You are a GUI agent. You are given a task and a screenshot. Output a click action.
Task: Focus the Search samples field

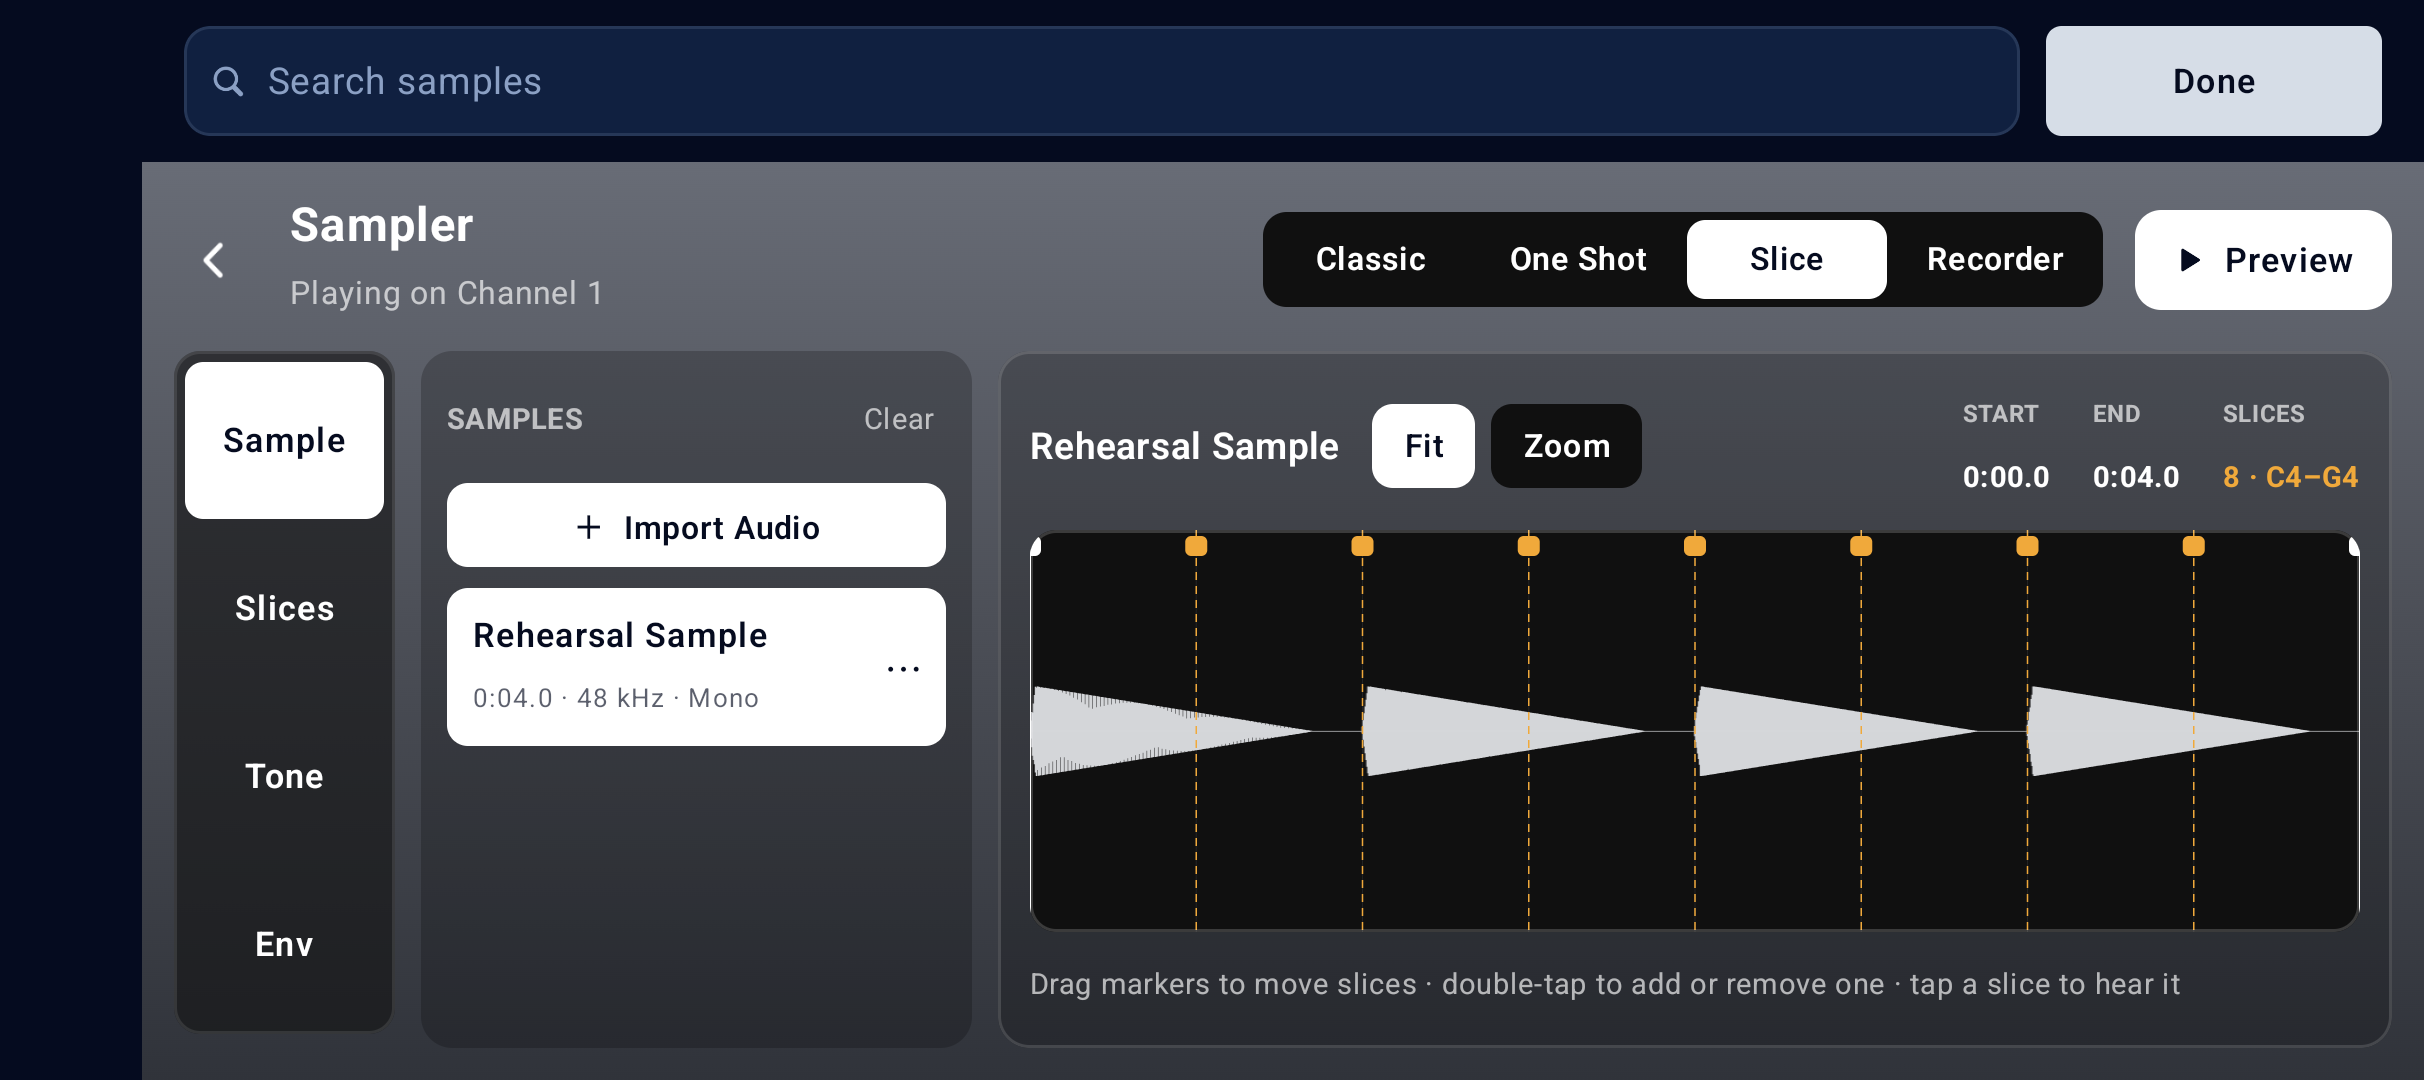1101,81
